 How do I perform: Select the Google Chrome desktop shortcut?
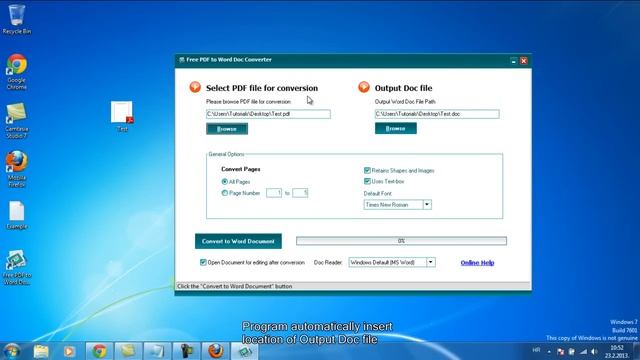coord(16,71)
